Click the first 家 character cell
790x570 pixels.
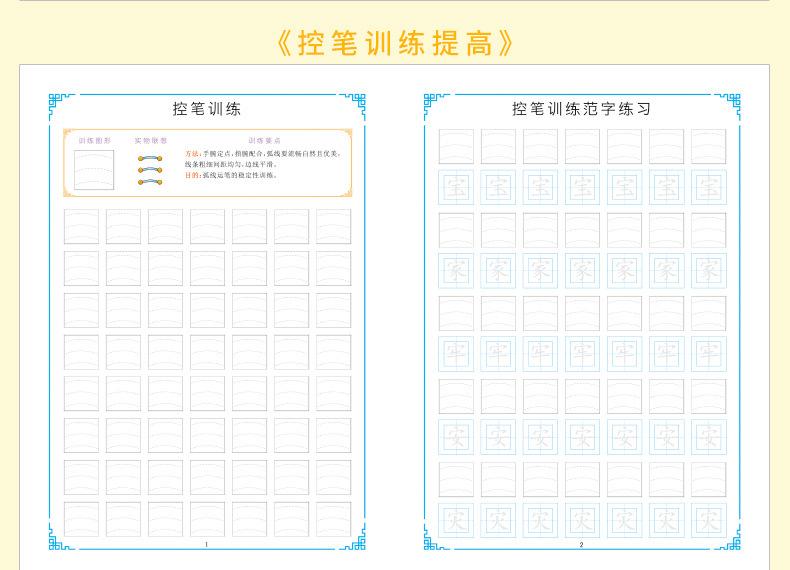tap(456, 270)
